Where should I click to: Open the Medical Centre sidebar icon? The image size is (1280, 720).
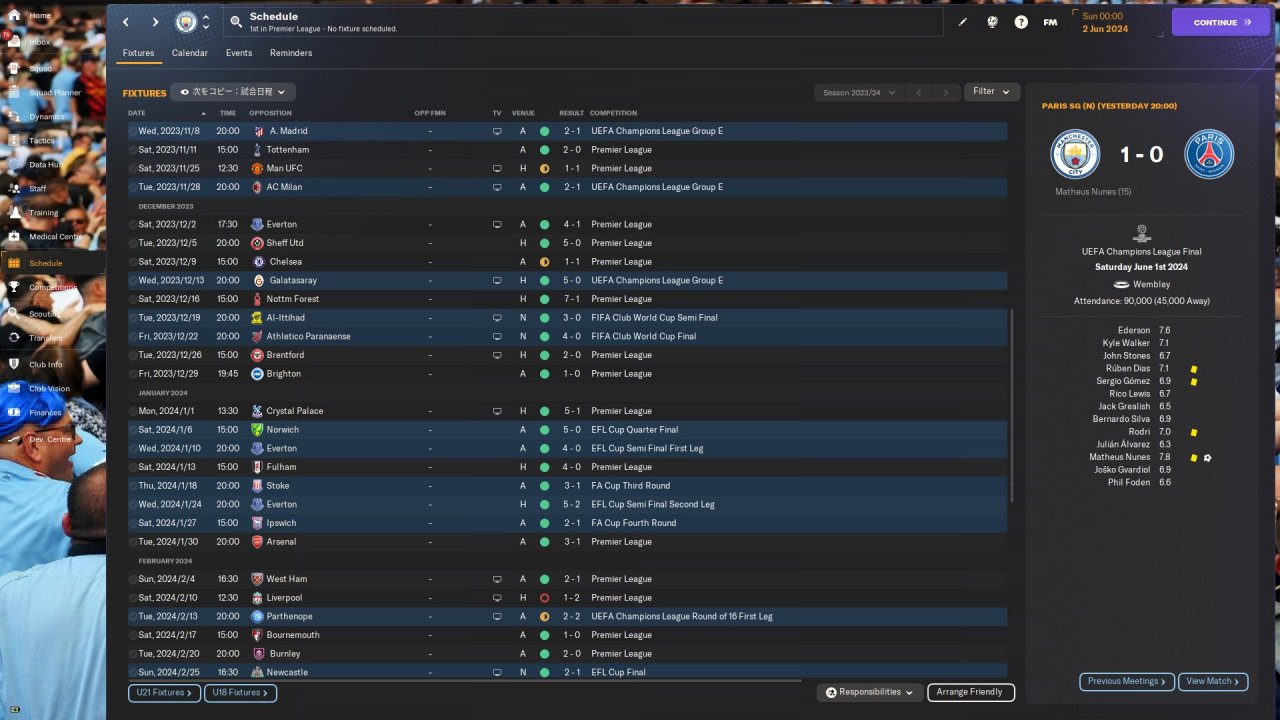click(14, 237)
